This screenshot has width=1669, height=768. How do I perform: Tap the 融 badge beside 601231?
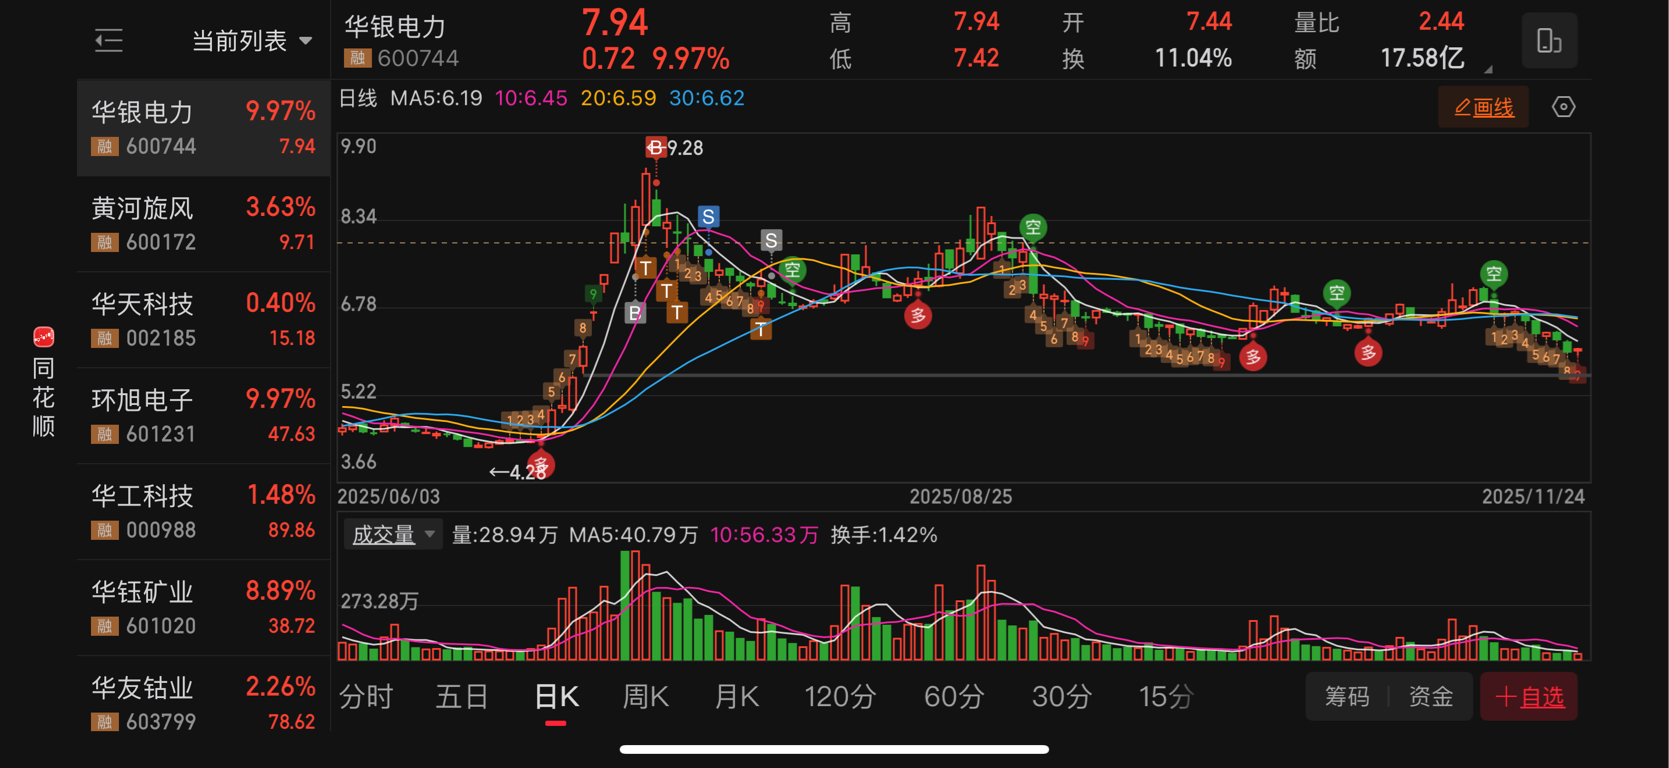105,434
